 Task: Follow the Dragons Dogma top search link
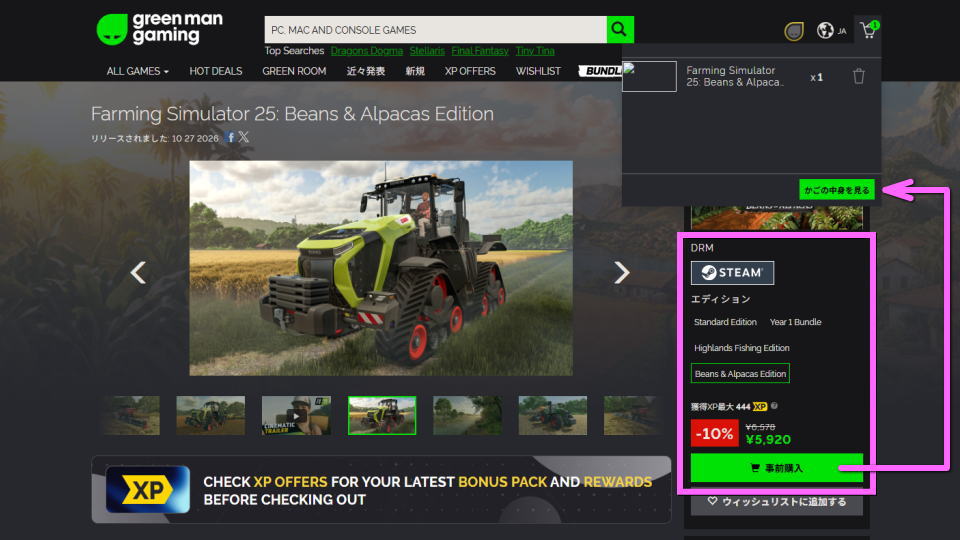point(367,51)
